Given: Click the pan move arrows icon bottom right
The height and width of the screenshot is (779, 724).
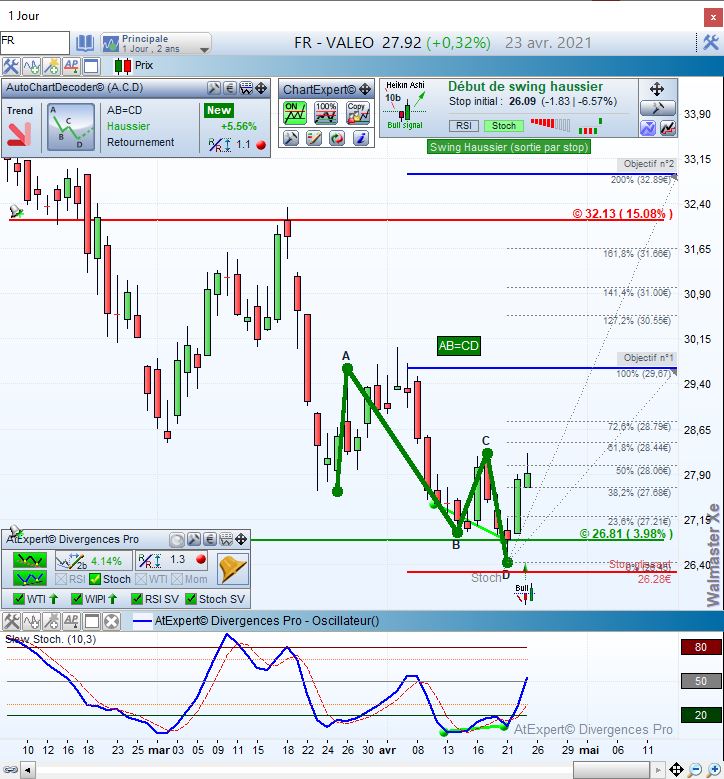Looking at the screenshot, I should tap(676, 770).
